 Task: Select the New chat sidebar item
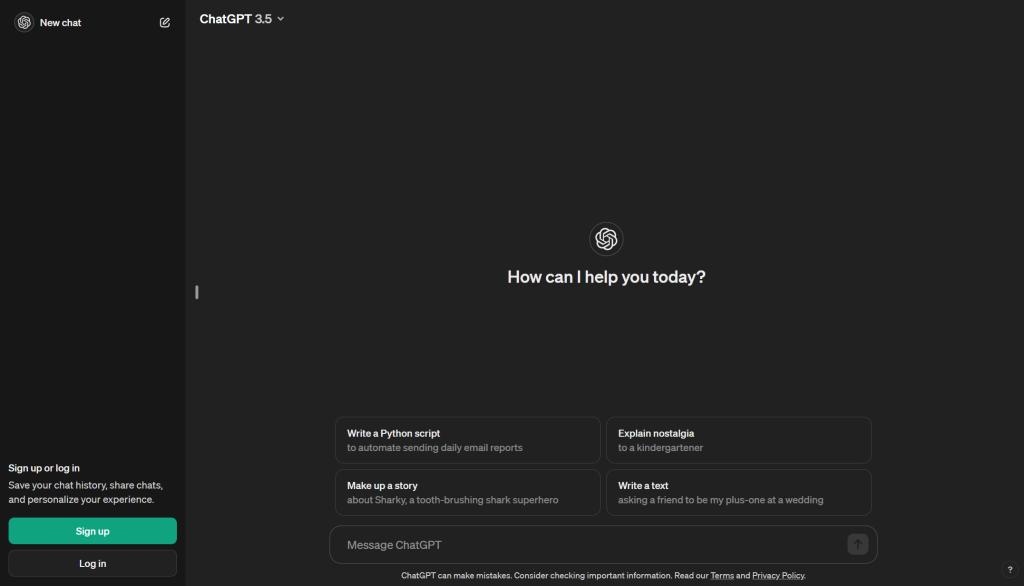[x=61, y=22]
